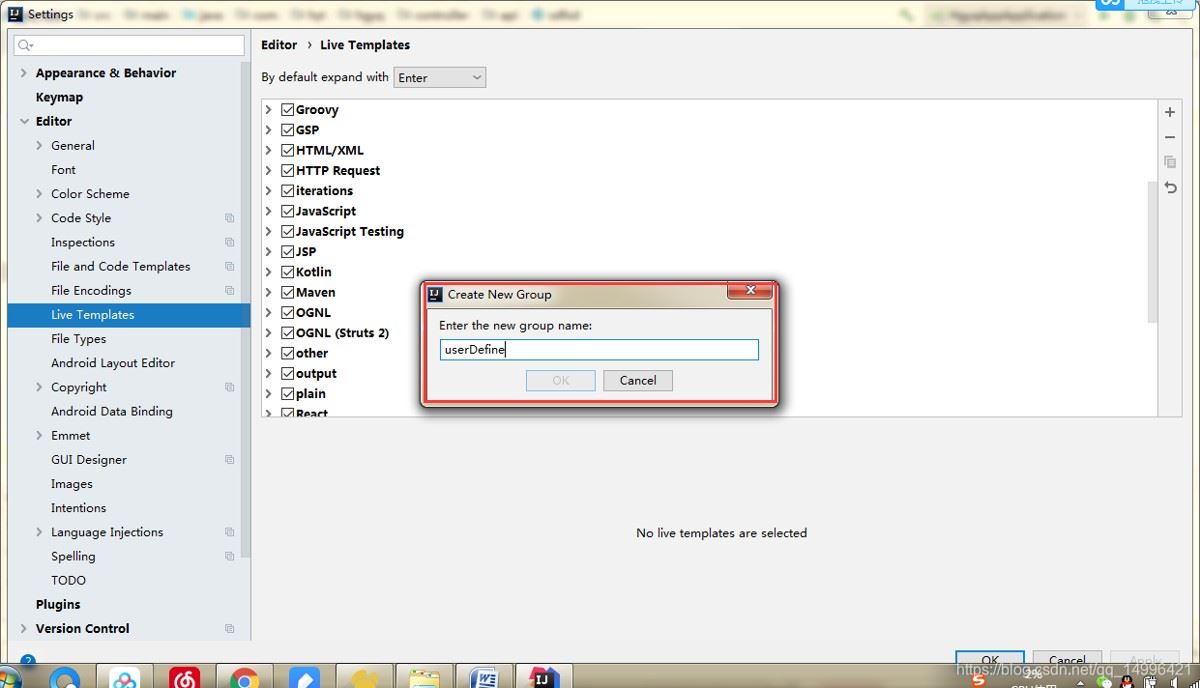Viewport: 1200px width, 688px height.
Task: Click the remove template minus icon
Action: point(1170,137)
